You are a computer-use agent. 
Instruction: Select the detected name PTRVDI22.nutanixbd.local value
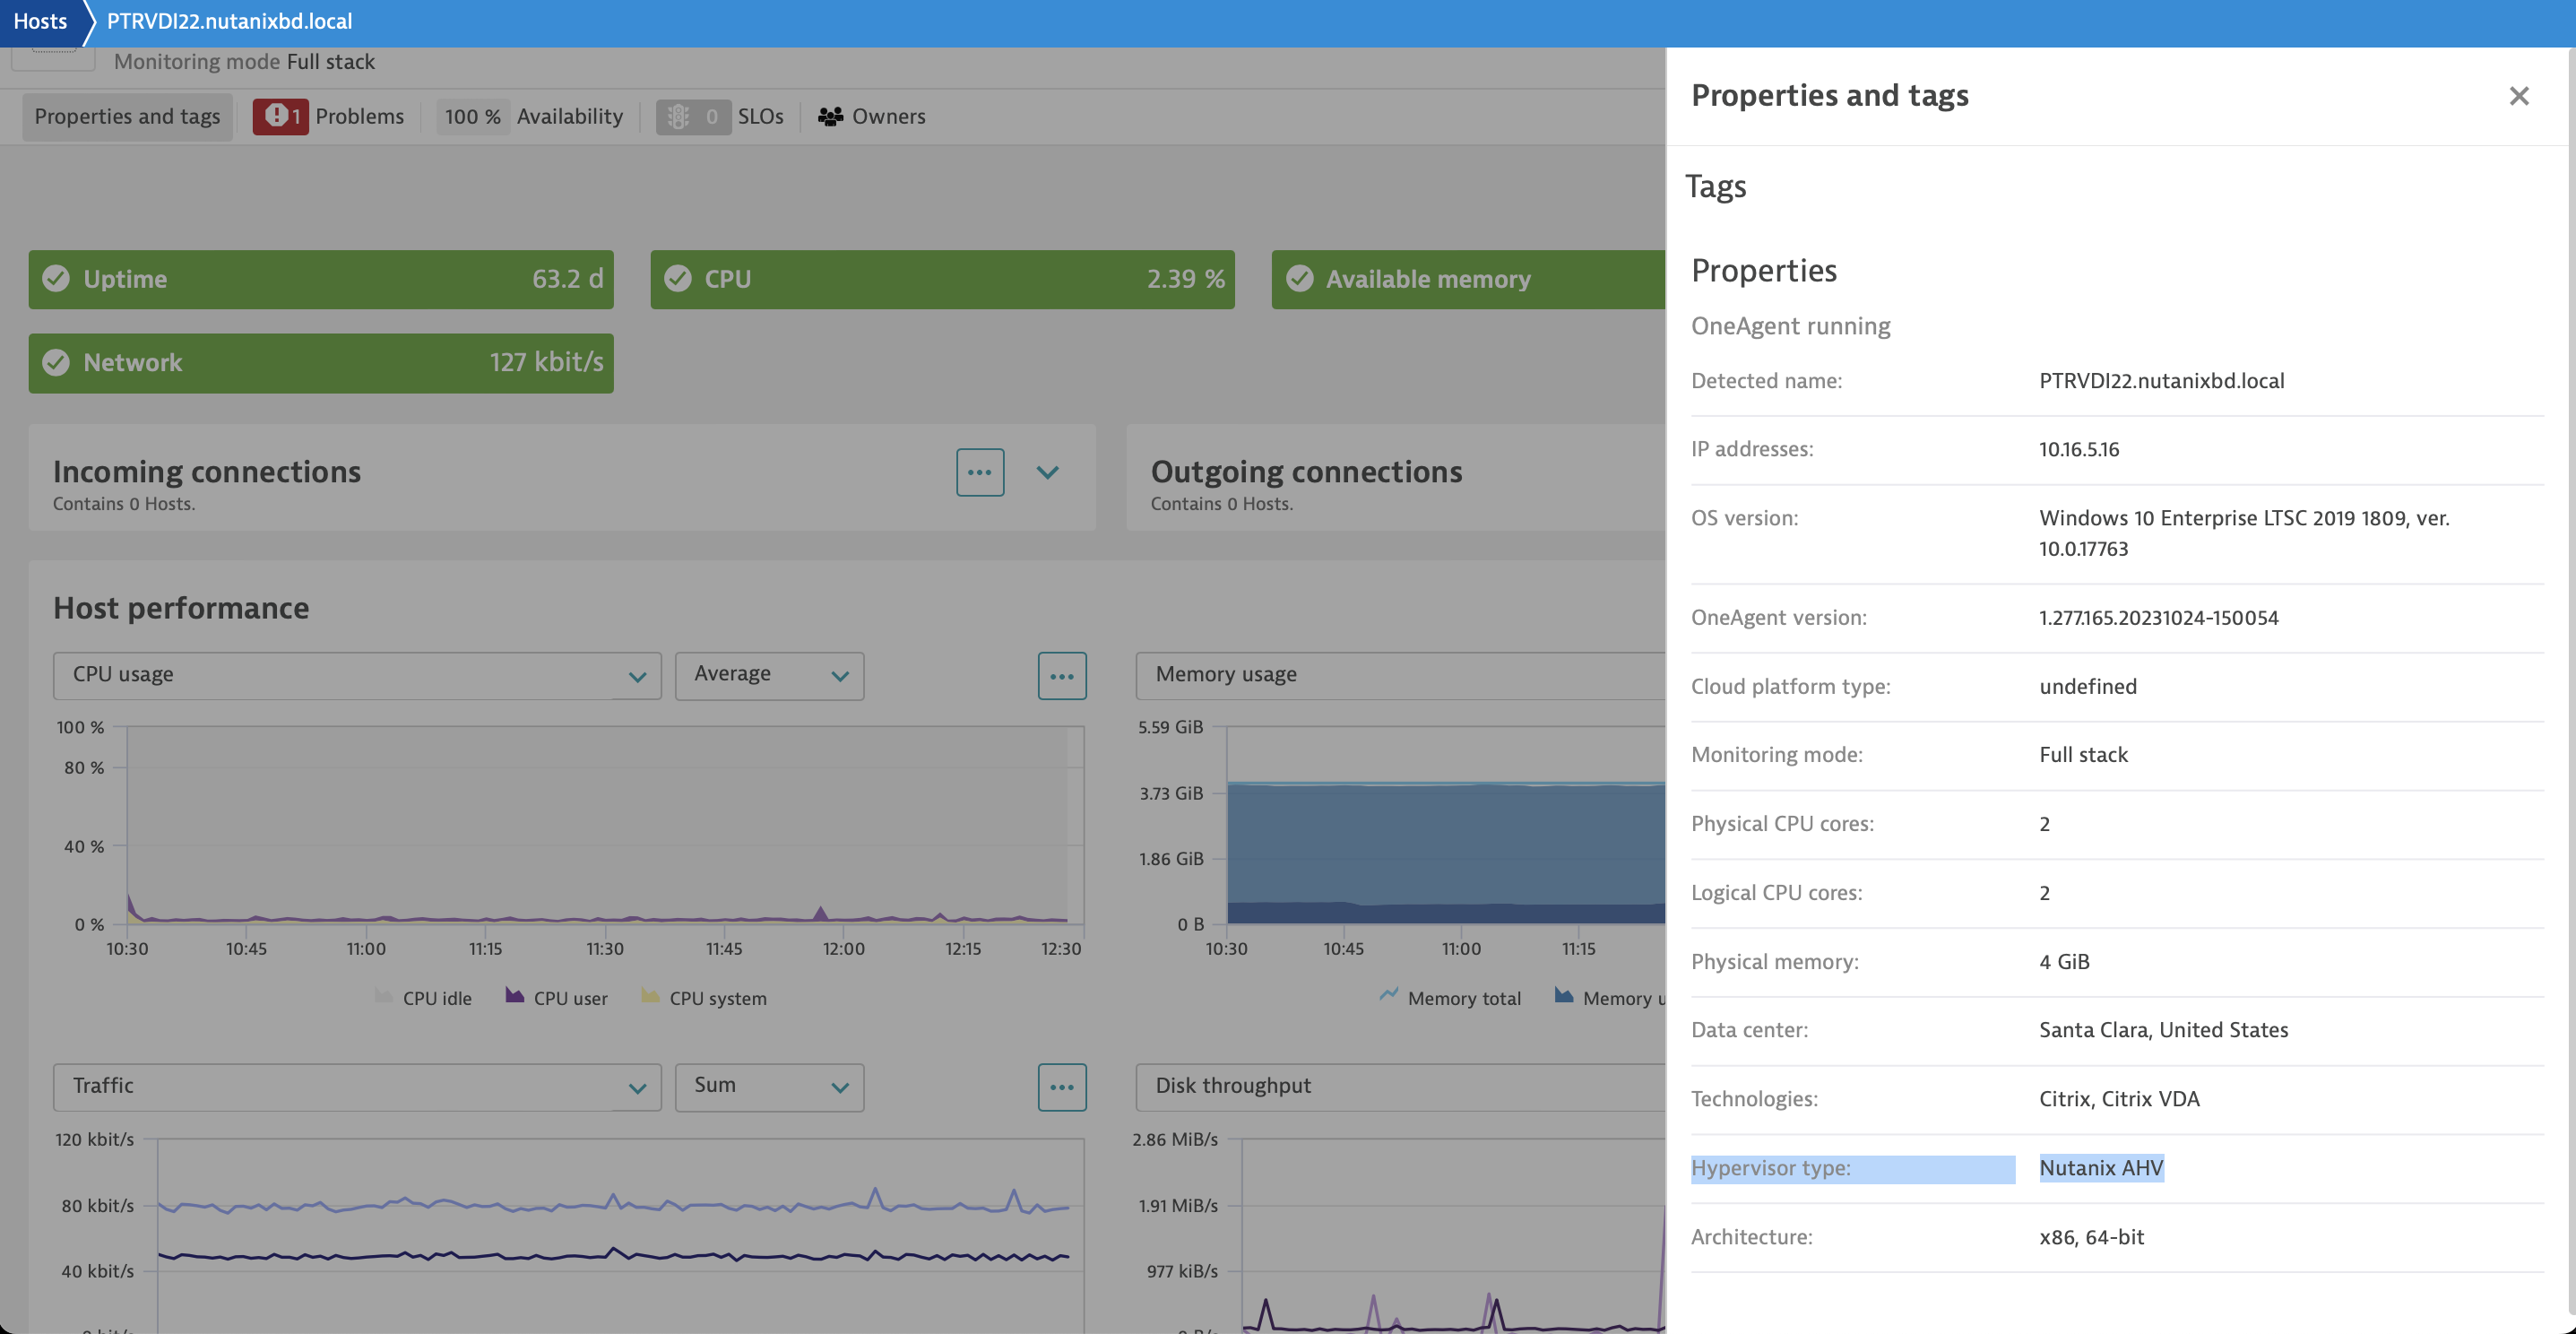(2162, 381)
